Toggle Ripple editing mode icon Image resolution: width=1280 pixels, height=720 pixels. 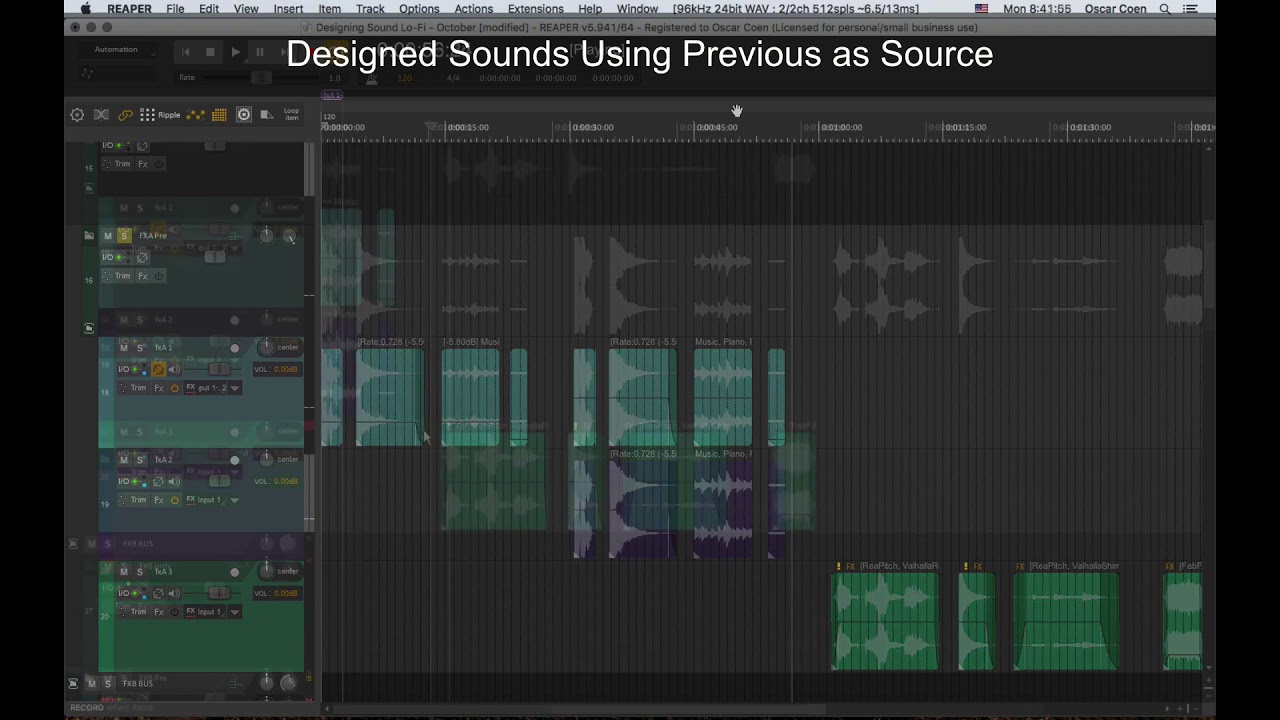[160, 115]
